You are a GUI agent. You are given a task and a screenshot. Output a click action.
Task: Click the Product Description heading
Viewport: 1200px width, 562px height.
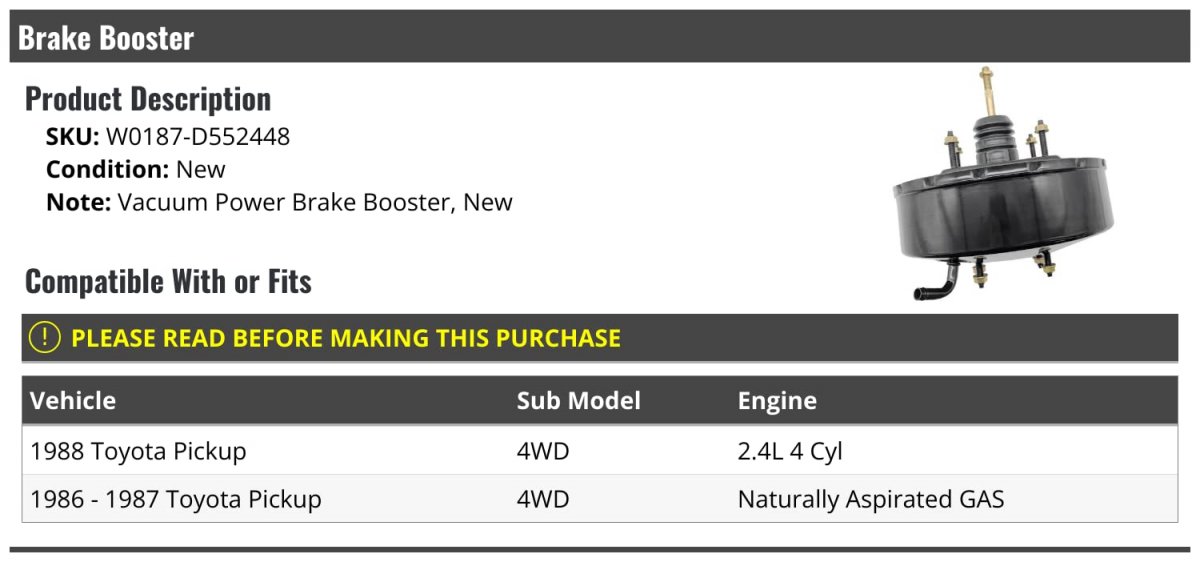coord(148,99)
